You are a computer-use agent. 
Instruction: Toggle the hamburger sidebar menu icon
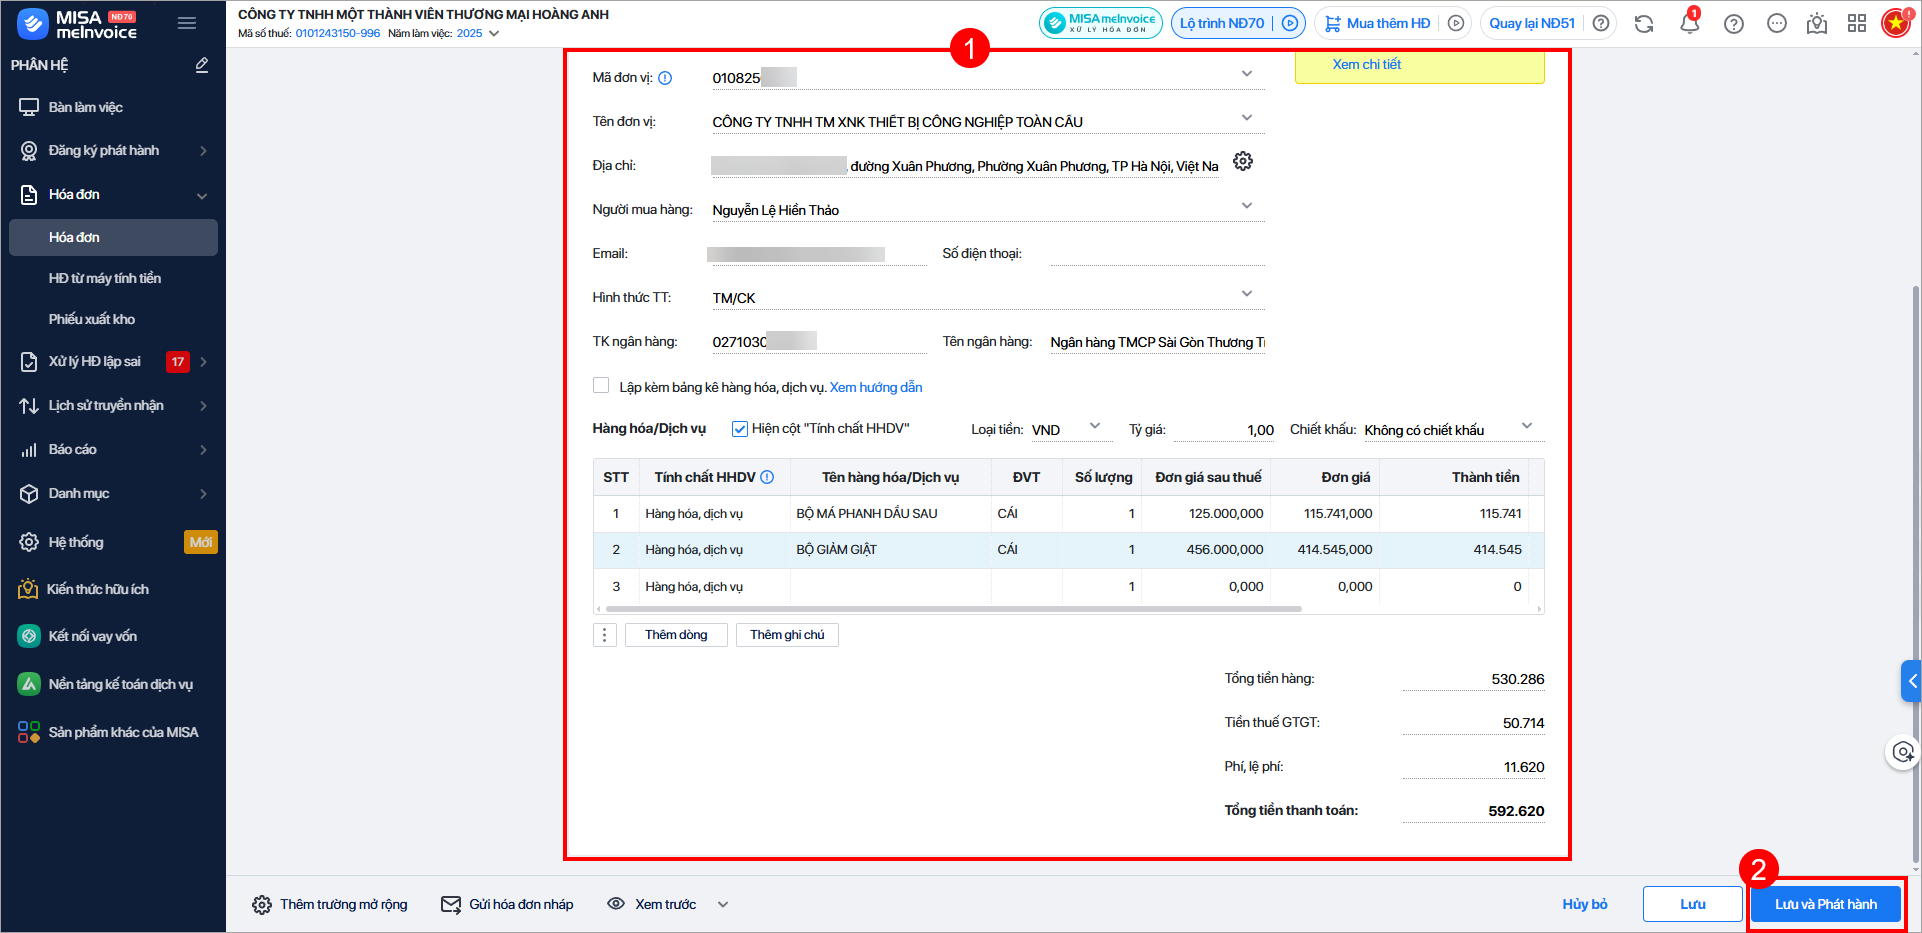pyautogui.click(x=187, y=23)
